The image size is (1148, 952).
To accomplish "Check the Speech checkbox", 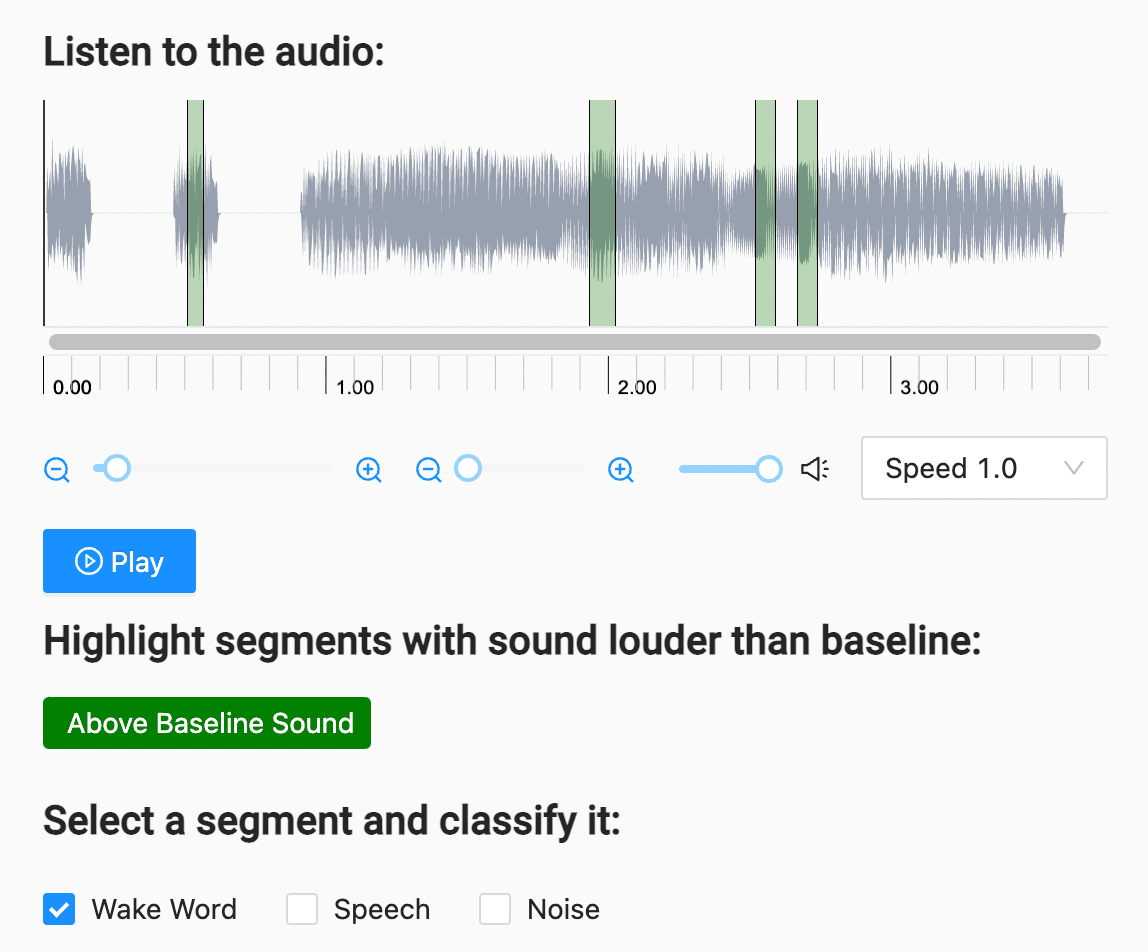I will tap(302, 909).
